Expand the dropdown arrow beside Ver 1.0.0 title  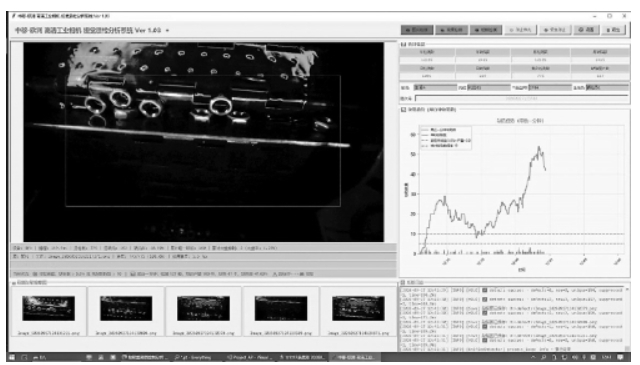tap(167, 31)
